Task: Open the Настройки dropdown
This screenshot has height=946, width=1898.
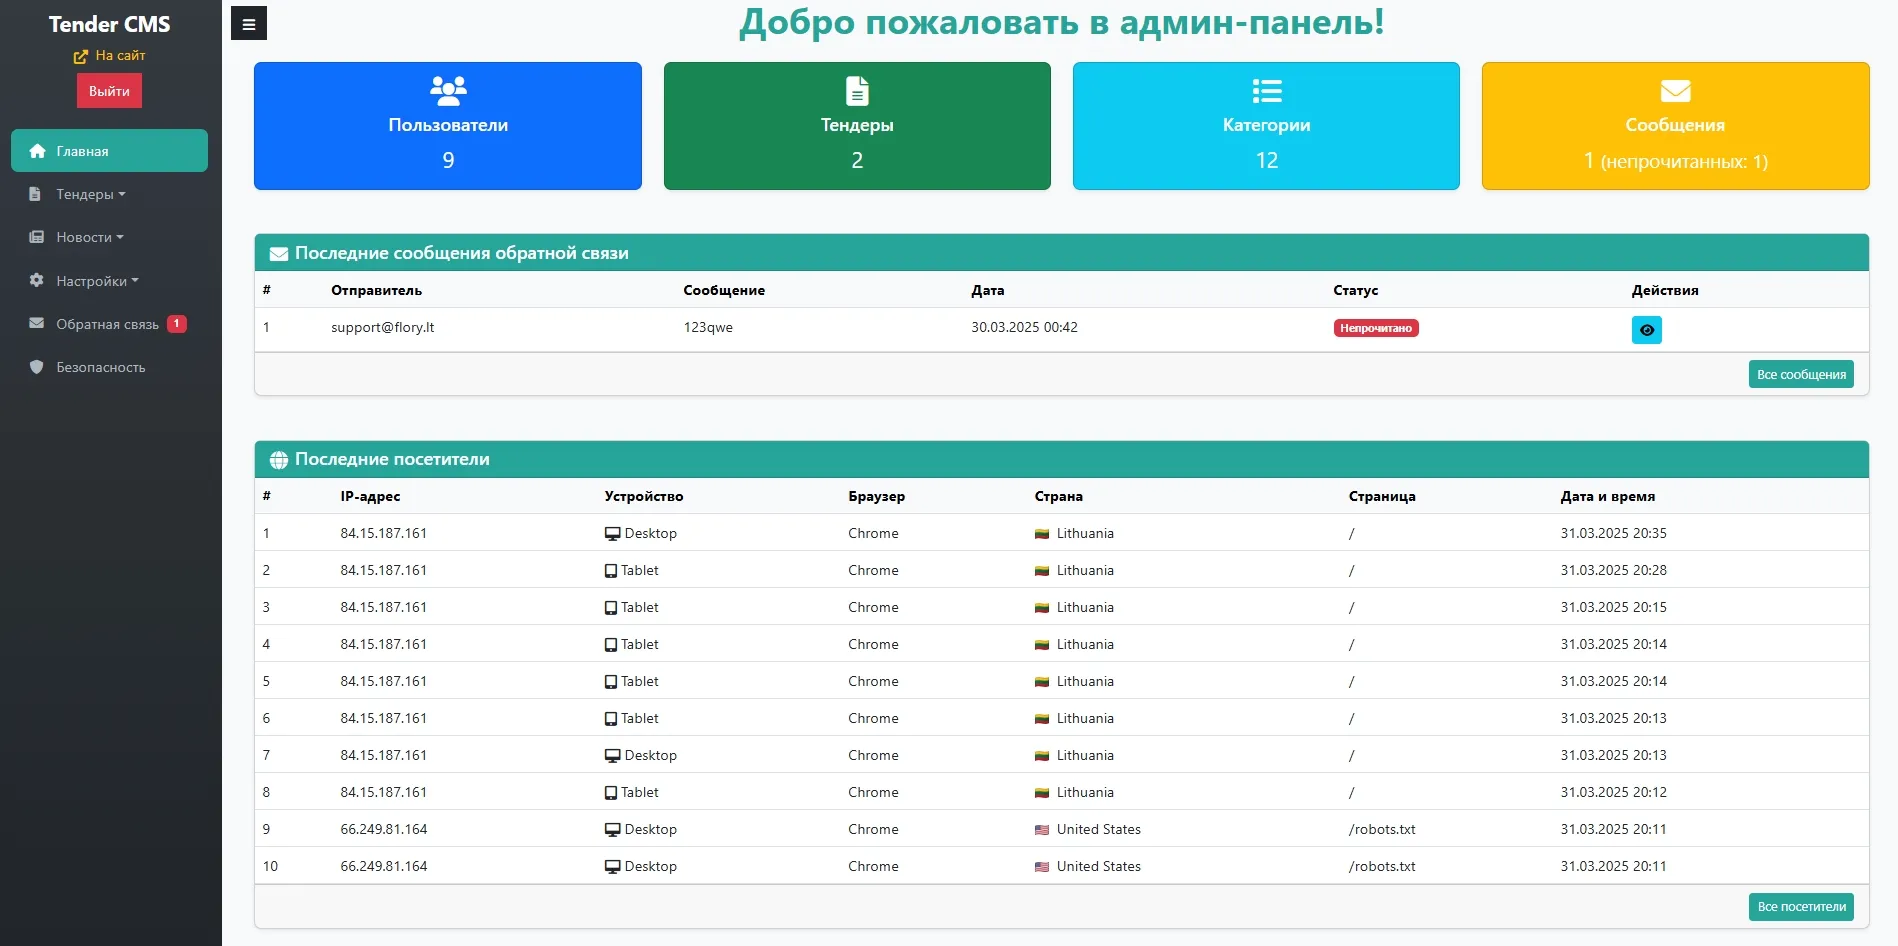Action: pyautogui.click(x=92, y=281)
